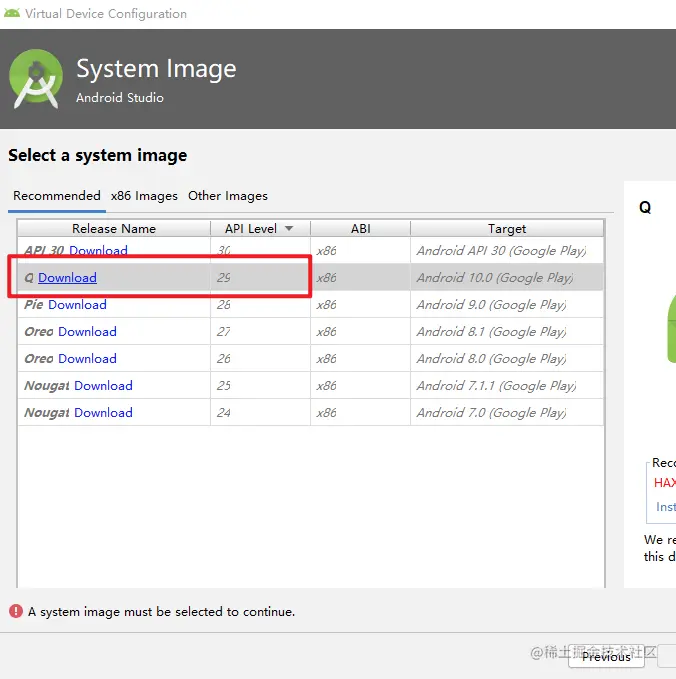Viewport: 676px width, 679px height.
Task: Select the Android 7.1.1 (Google Play) cell
Action: point(507,385)
